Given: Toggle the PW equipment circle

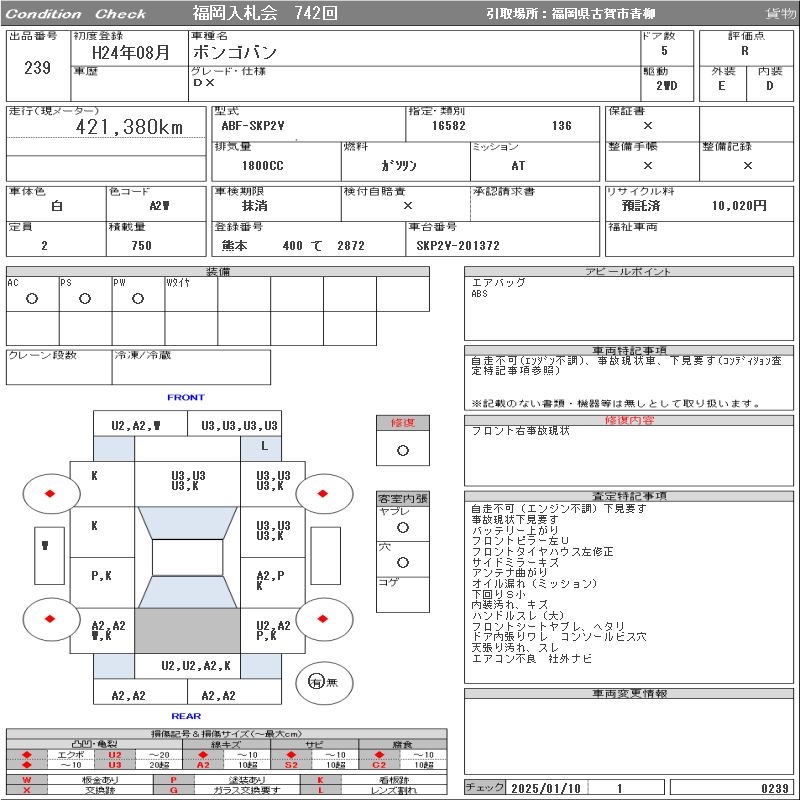Looking at the screenshot, I should tap(137, 298).
